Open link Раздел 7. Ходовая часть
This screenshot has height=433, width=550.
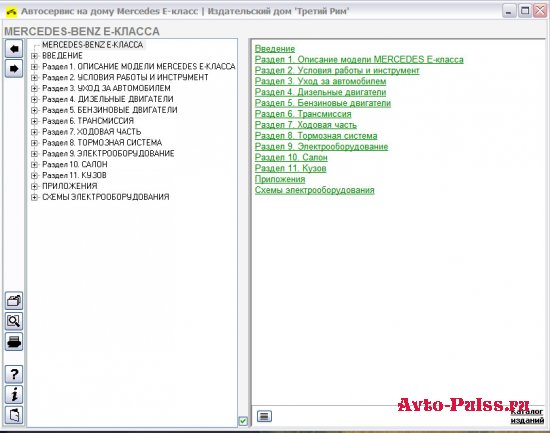306,125
